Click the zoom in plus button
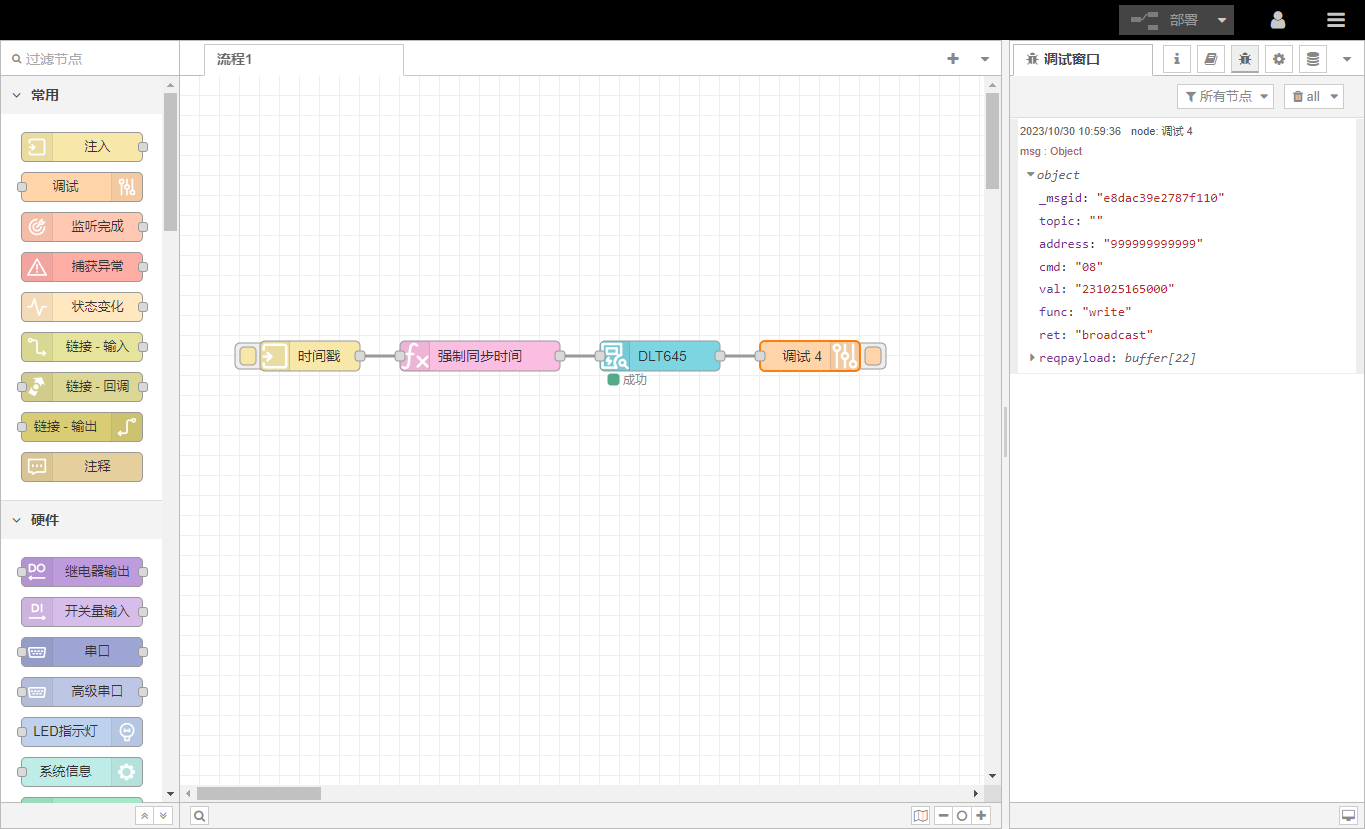The width and height of the screenshot is (1365, 829). click(x=982, y=816)
